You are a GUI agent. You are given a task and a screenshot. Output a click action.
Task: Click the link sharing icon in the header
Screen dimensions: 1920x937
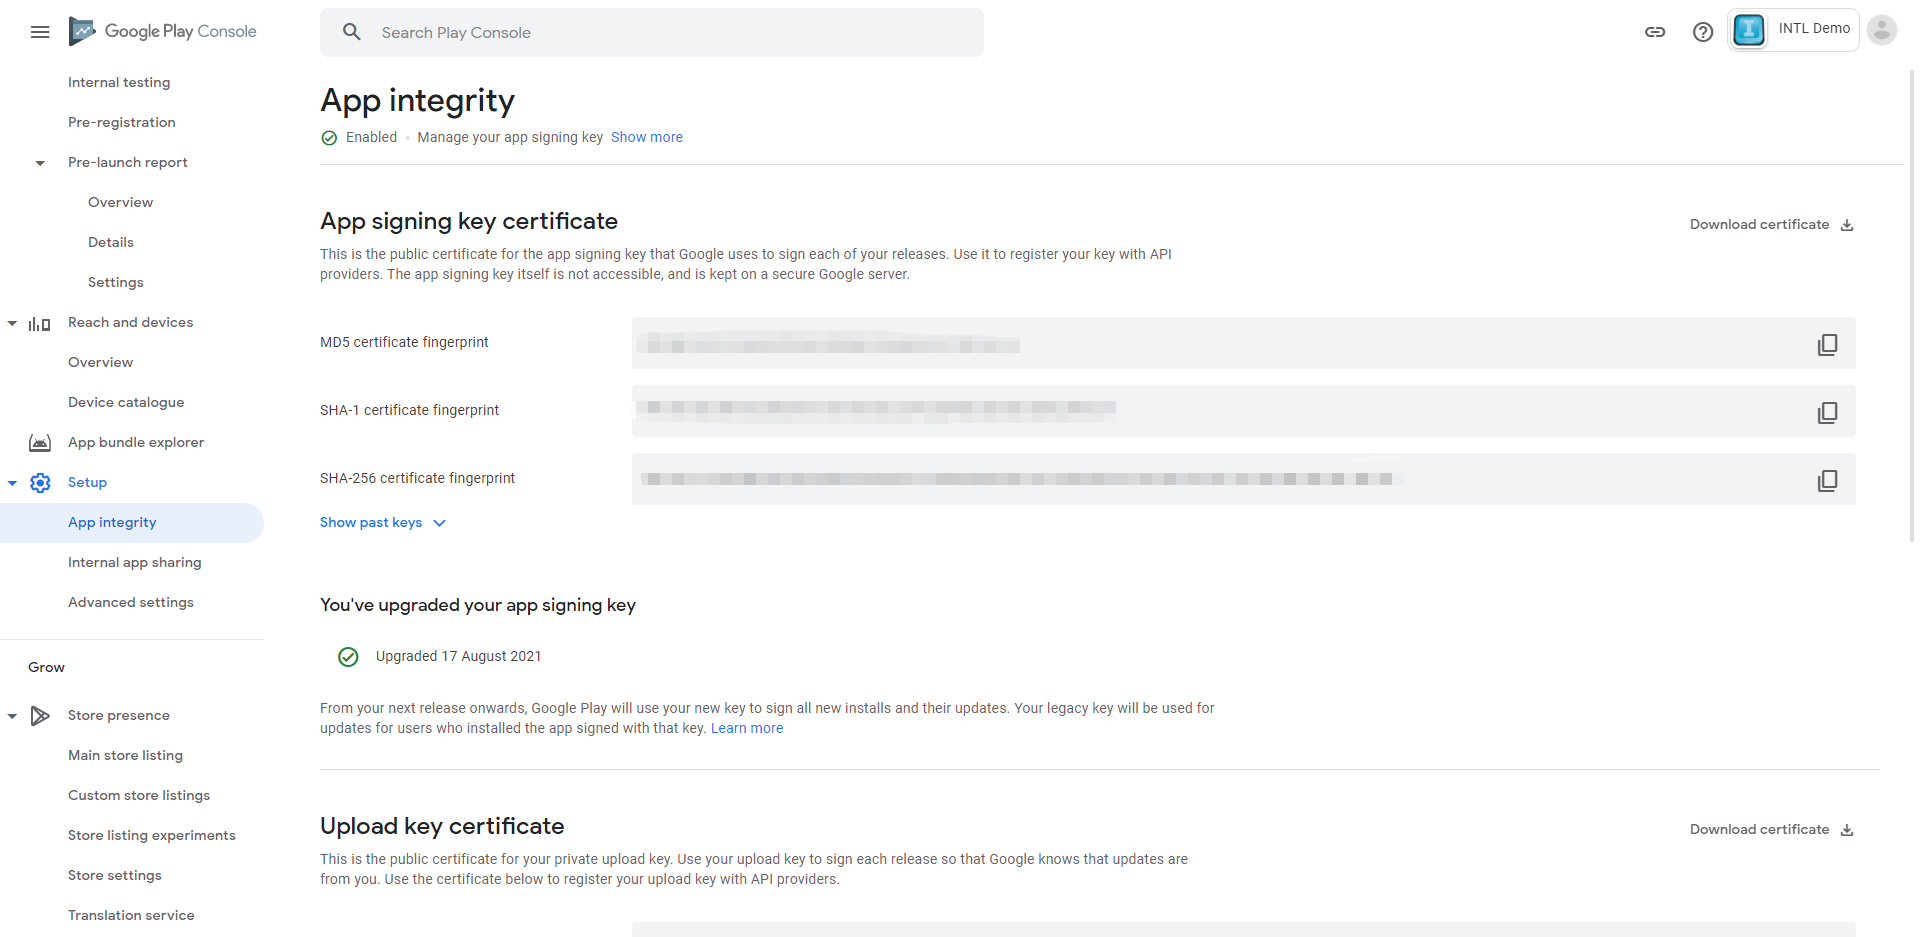[x=1655, y=31]
